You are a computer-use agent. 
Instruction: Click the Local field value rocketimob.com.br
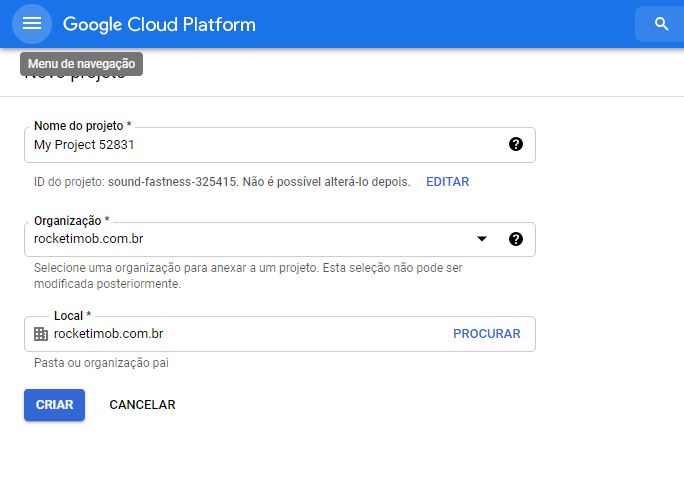coord(108,334)
